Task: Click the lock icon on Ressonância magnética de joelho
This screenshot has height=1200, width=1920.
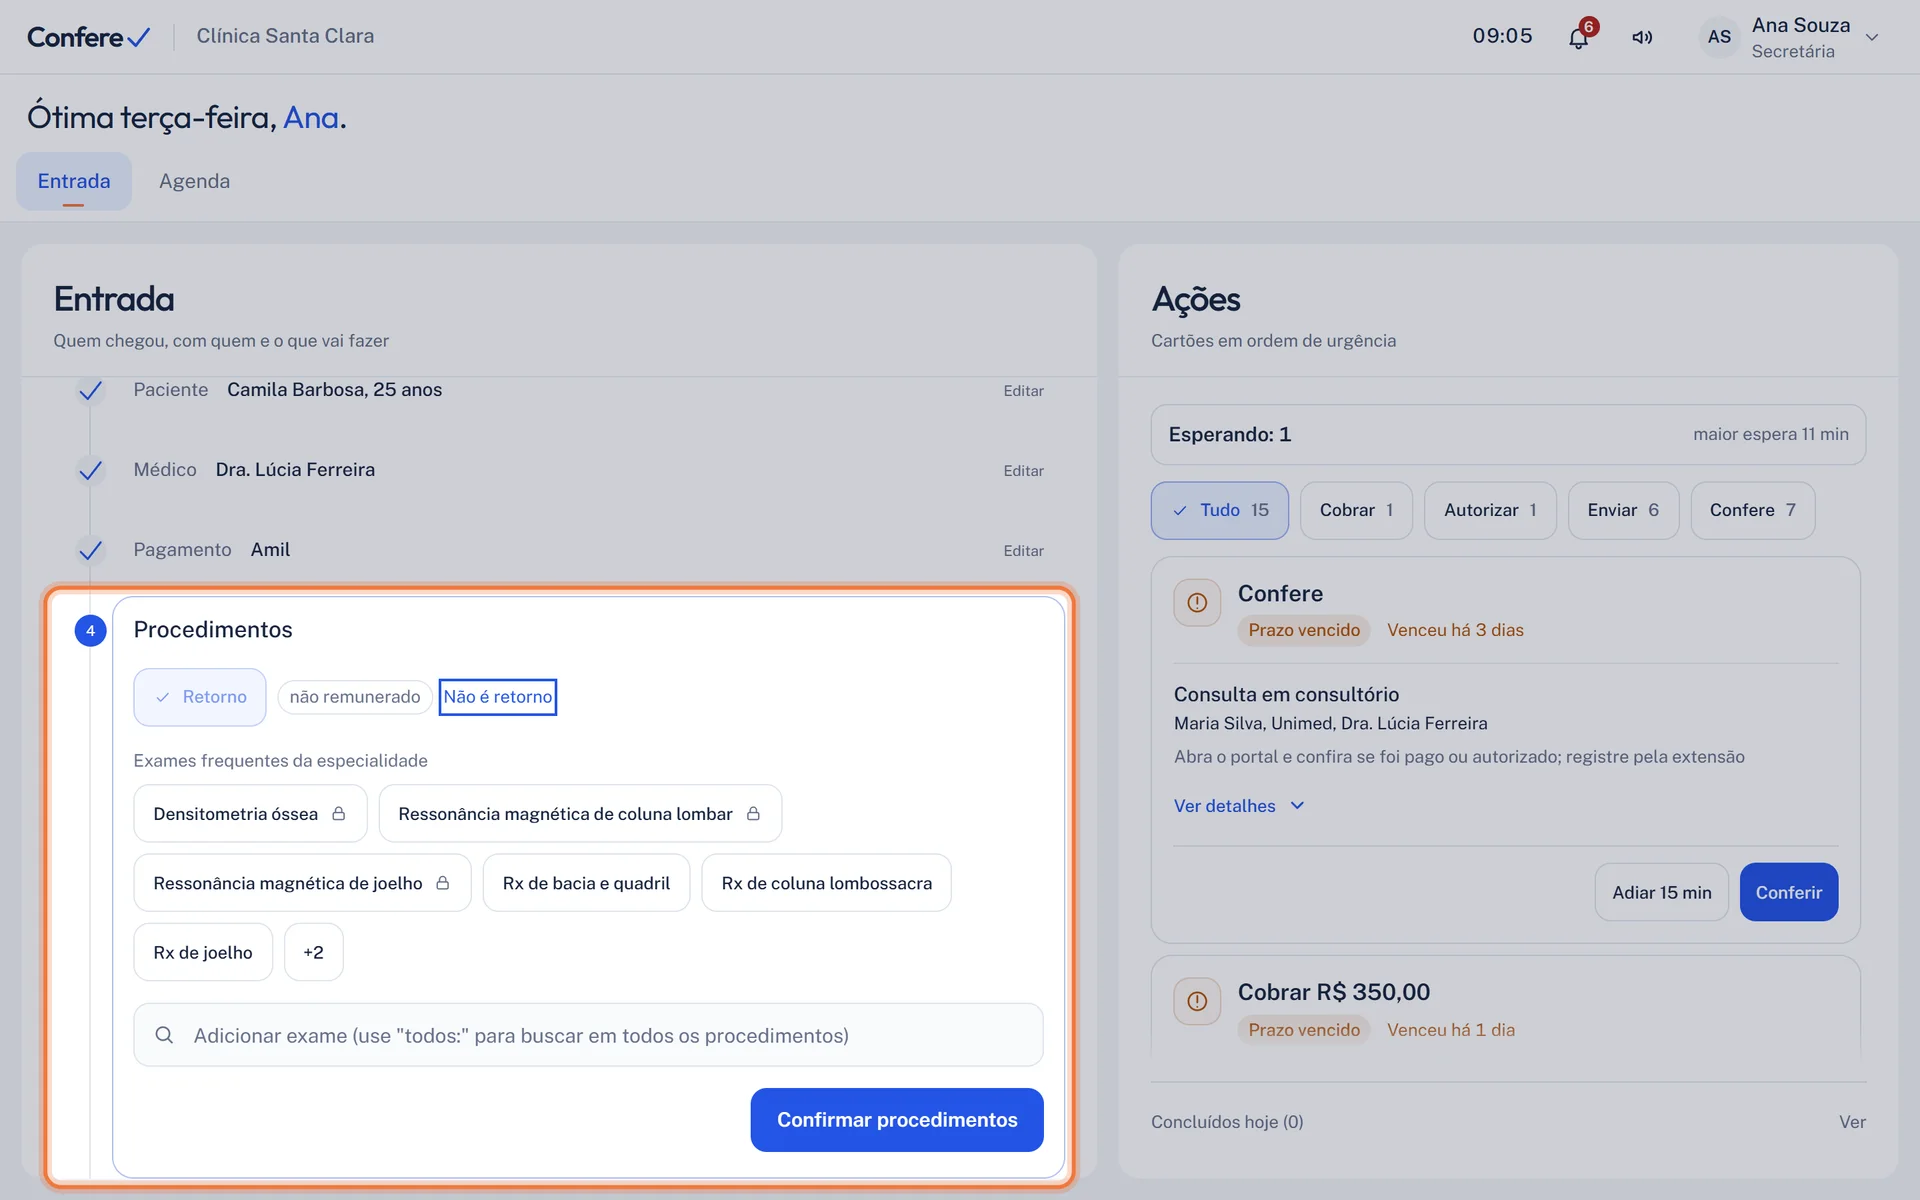Action: click(x=443, y=883)
